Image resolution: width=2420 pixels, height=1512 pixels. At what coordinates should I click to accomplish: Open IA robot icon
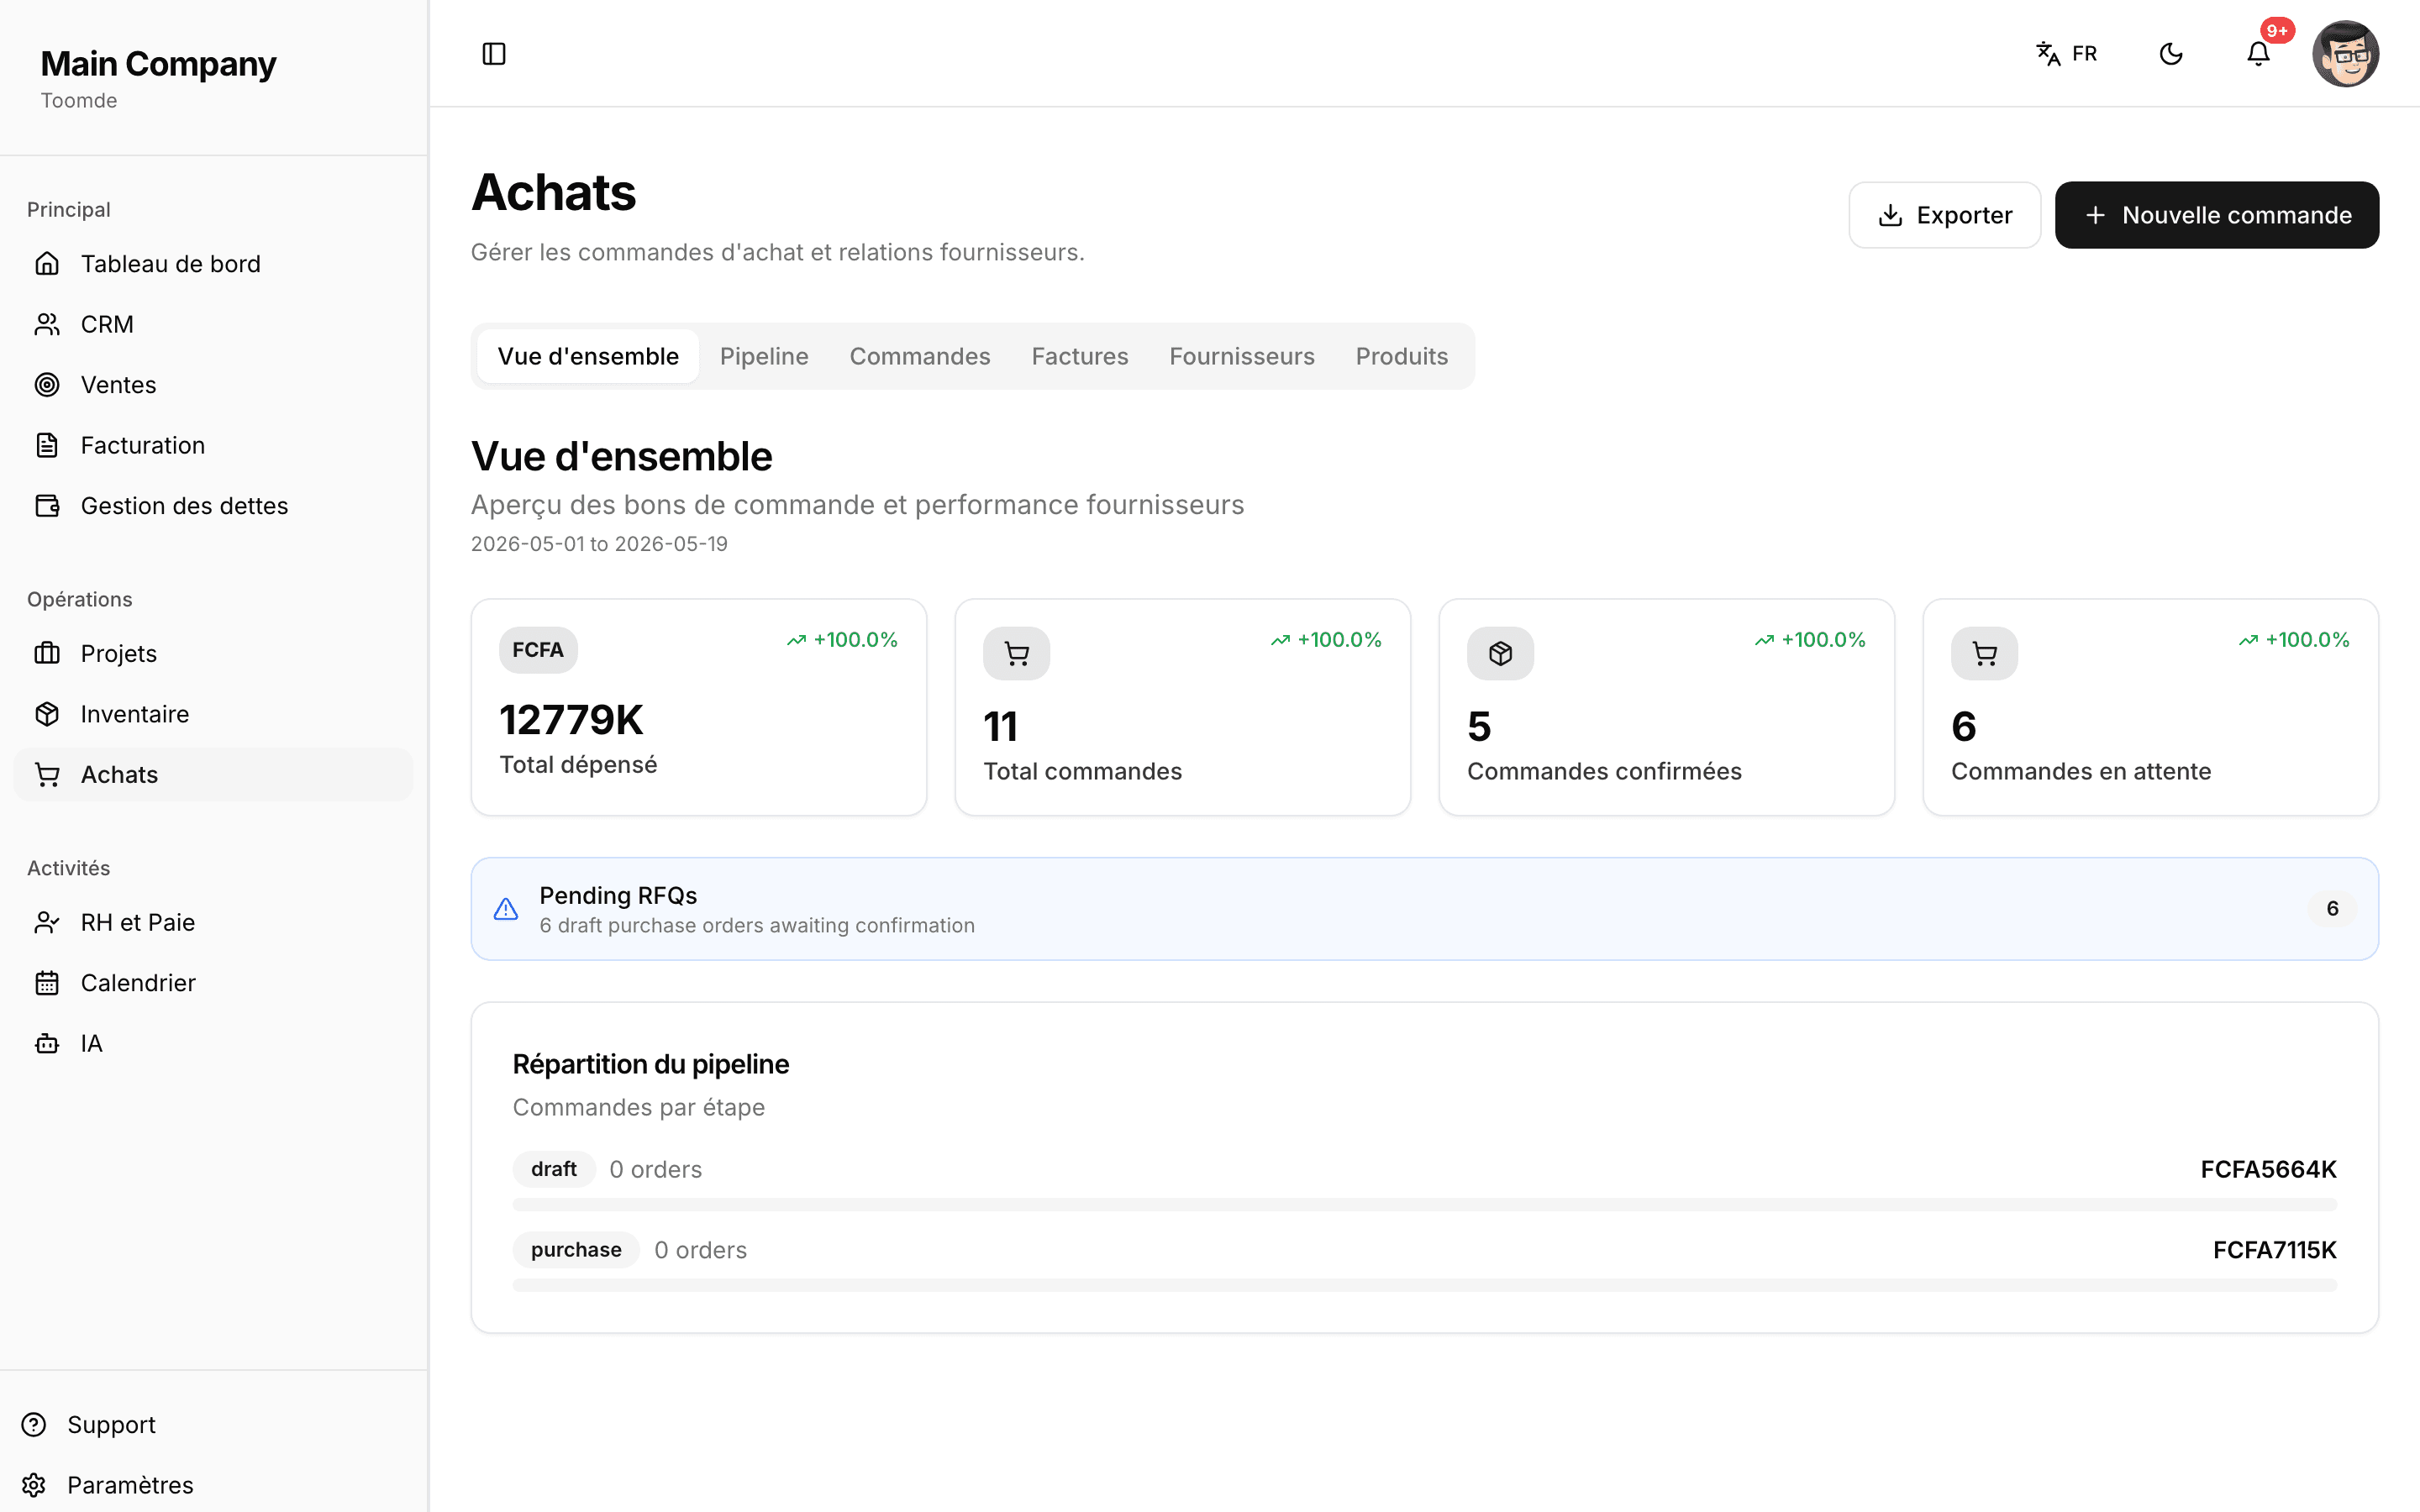tap(47, 1043)
